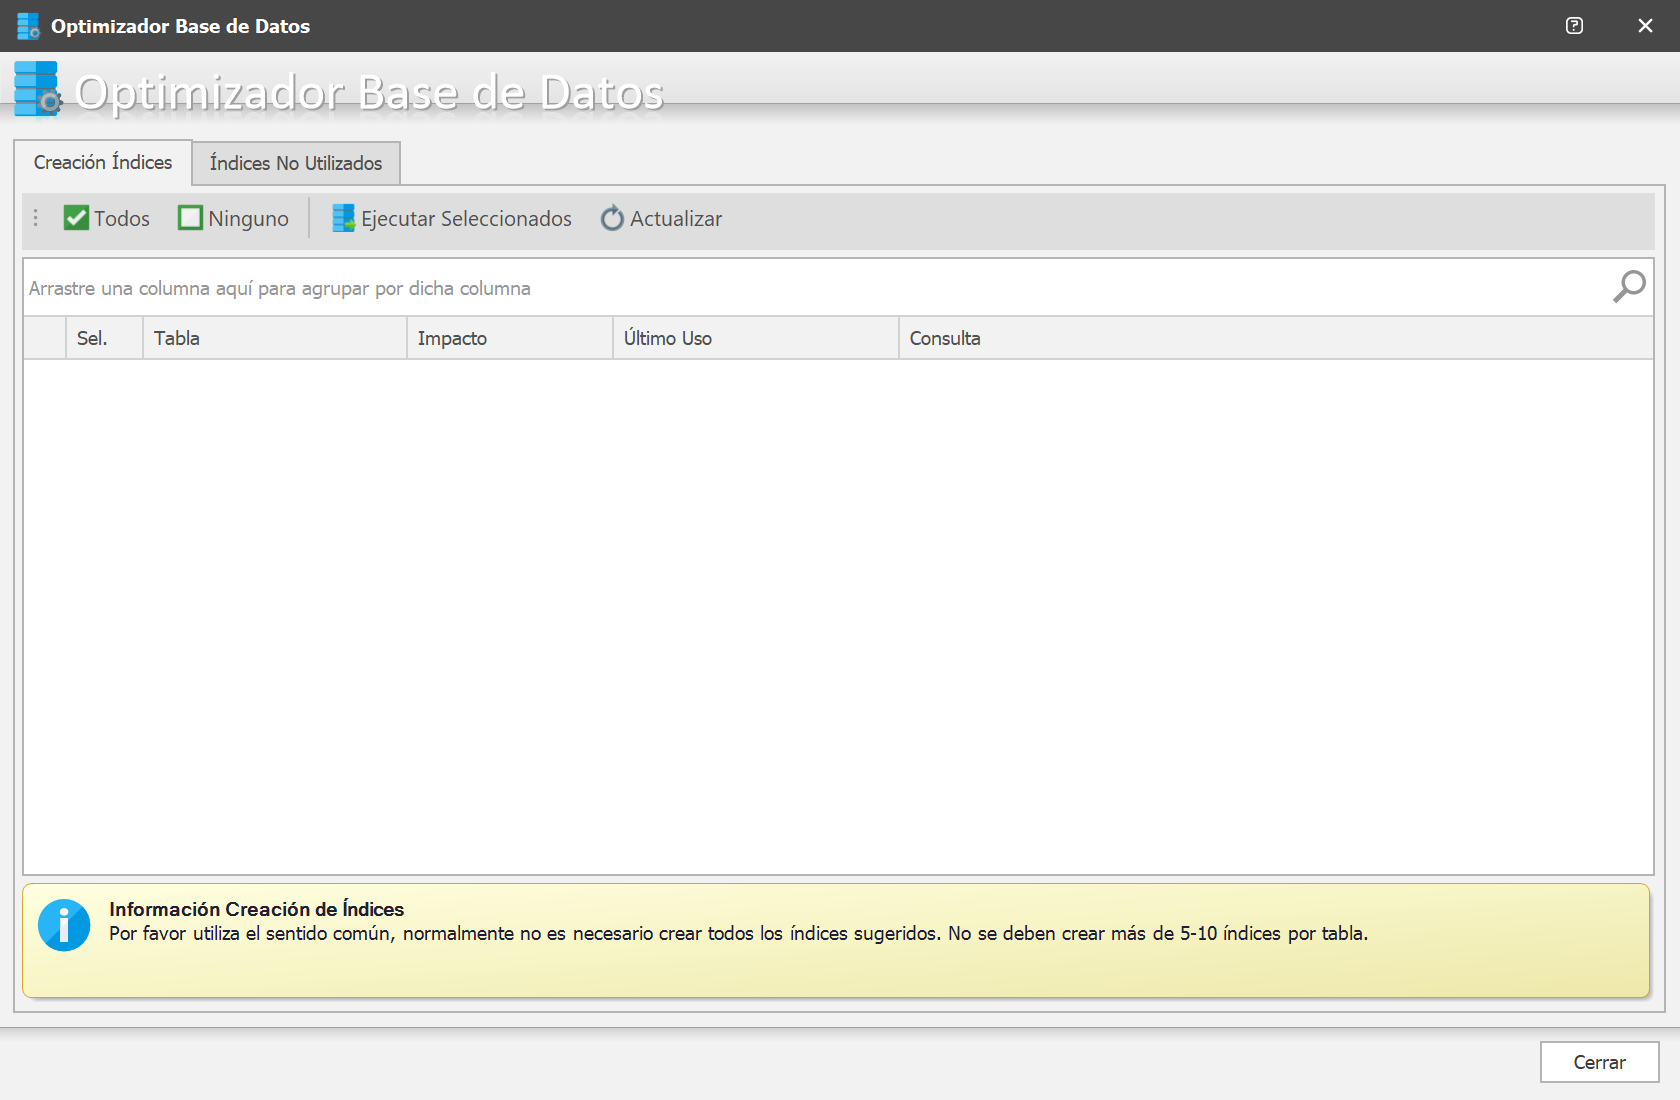
Task: Sort by the Tabla column header
Action: 275,338
